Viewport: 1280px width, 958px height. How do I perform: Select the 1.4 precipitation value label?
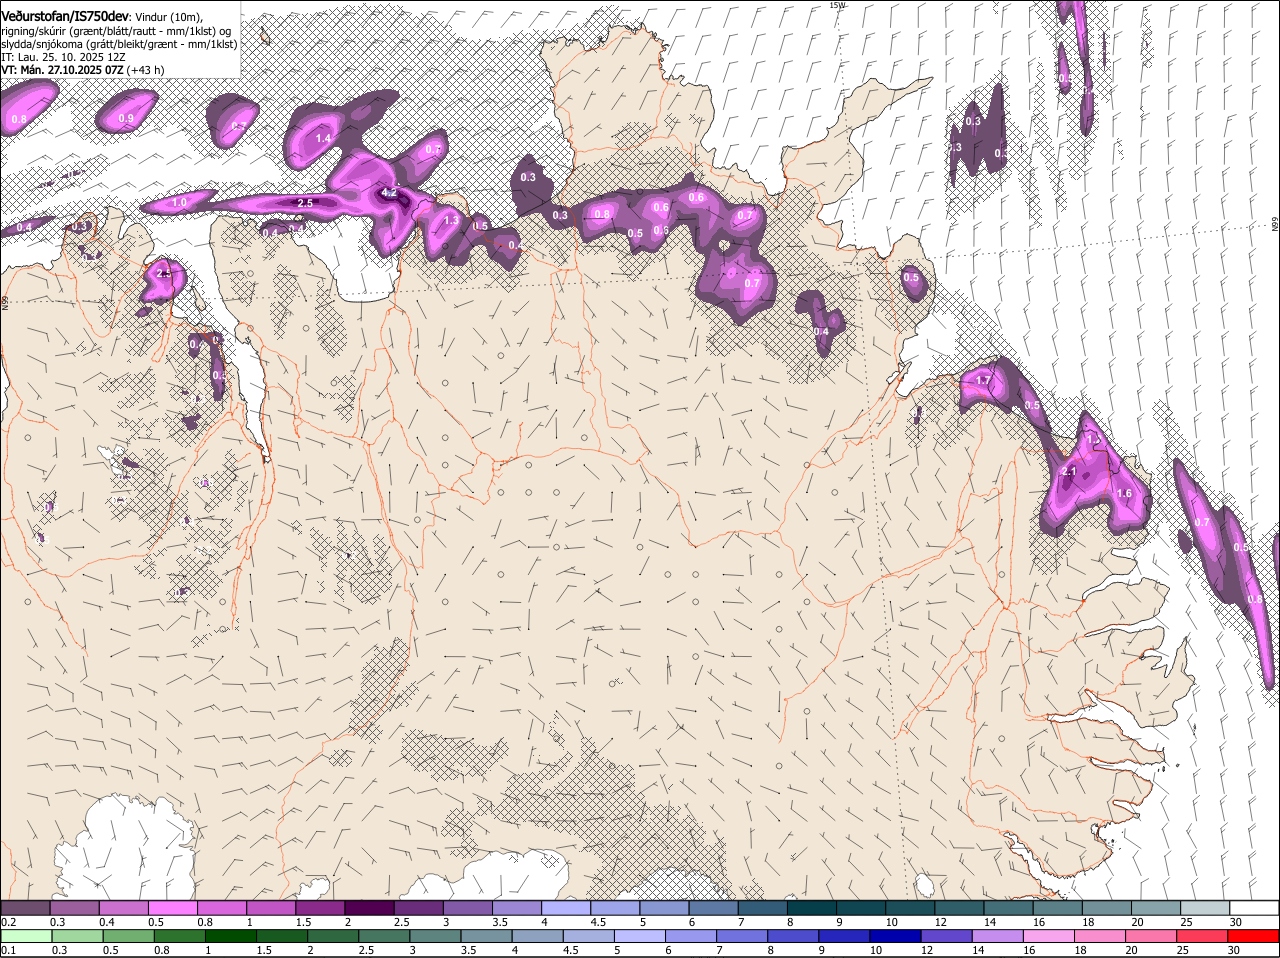[x=323, y=139]
